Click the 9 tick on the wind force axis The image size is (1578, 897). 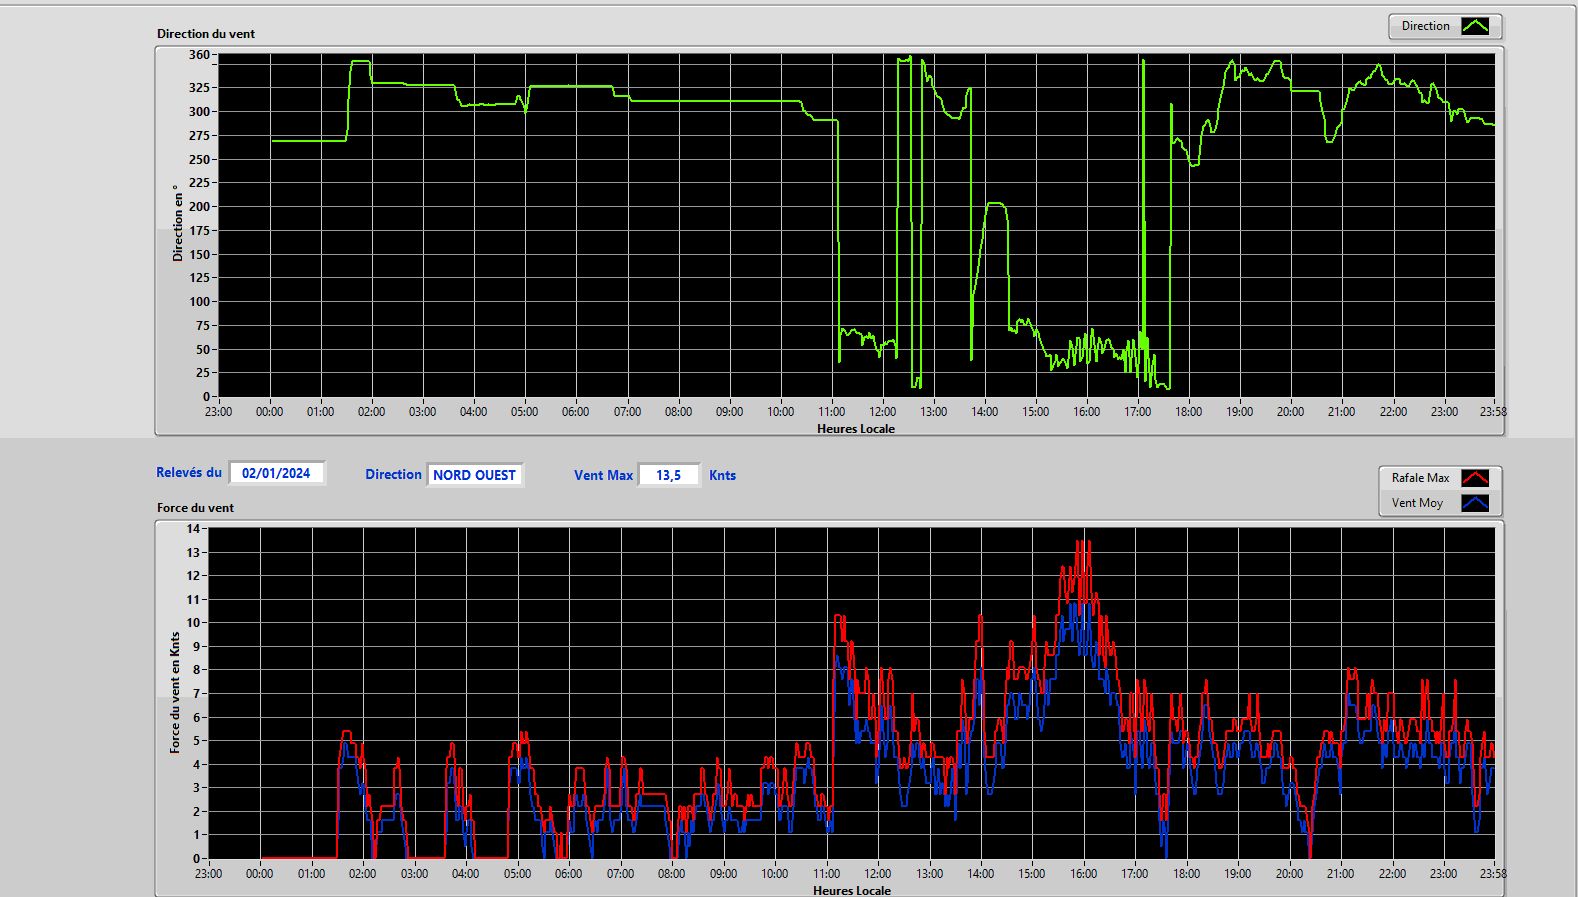(197, 647)
